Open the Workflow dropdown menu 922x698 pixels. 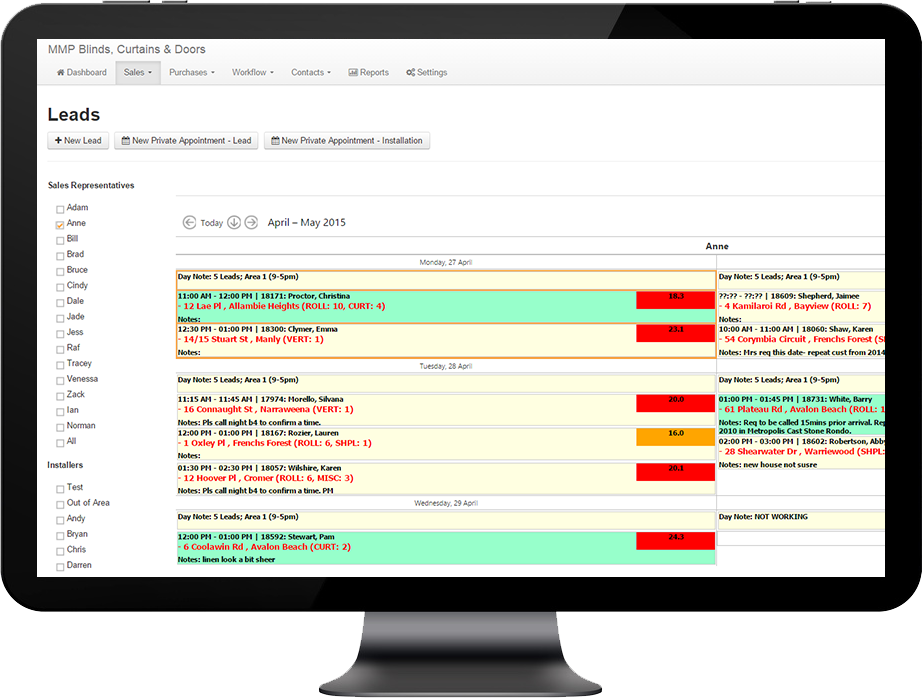pyautogui.click(x=252, y=73)
